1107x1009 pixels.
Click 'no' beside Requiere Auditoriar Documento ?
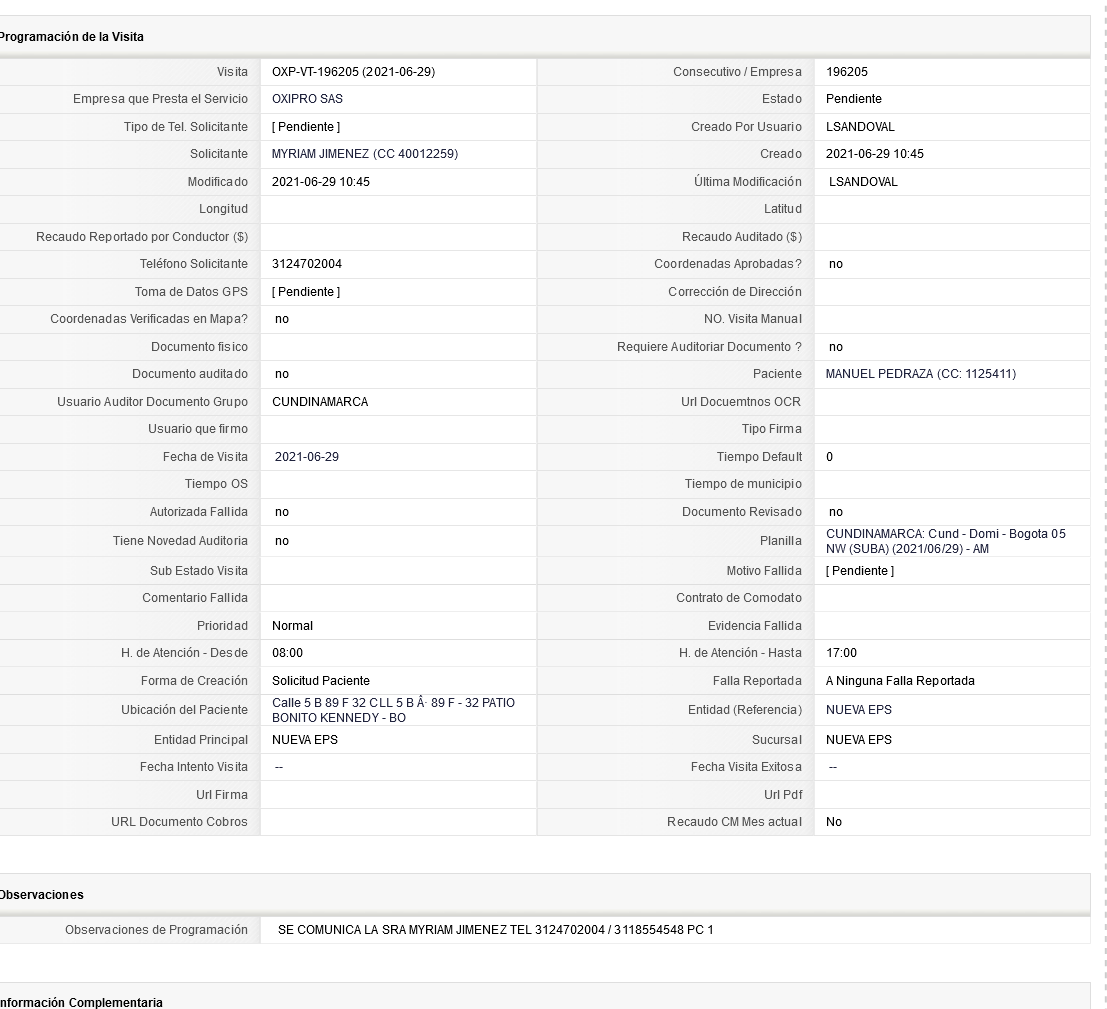(836, 347)
